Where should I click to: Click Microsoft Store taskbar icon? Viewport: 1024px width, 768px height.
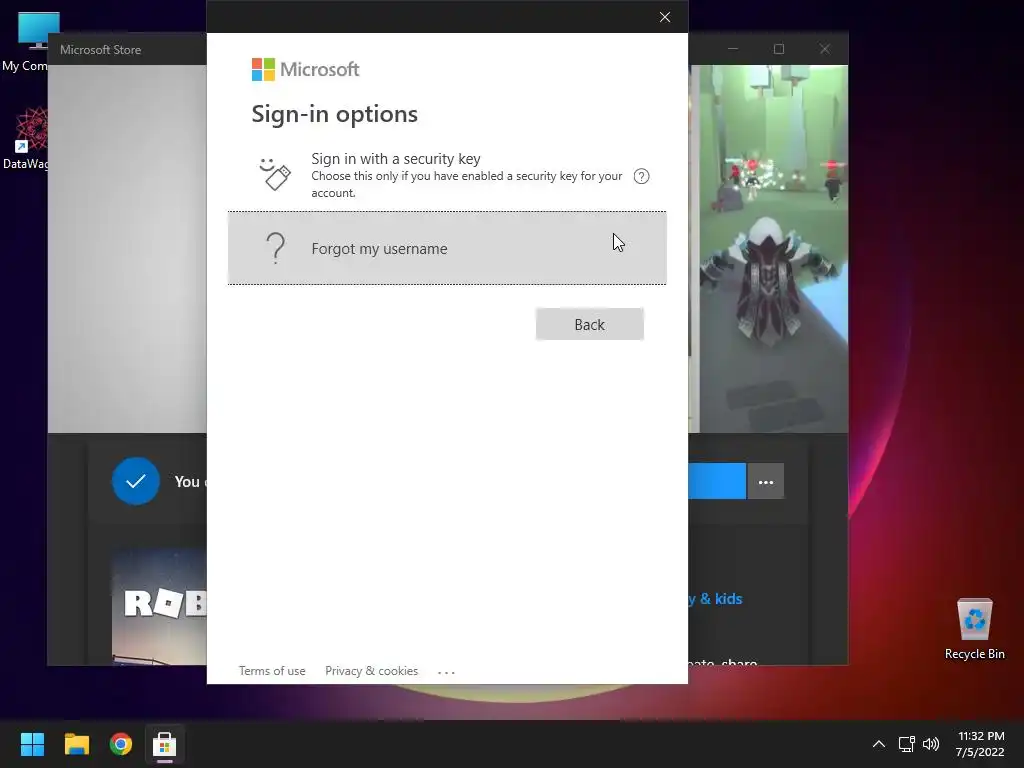click(x=165, y=744)
